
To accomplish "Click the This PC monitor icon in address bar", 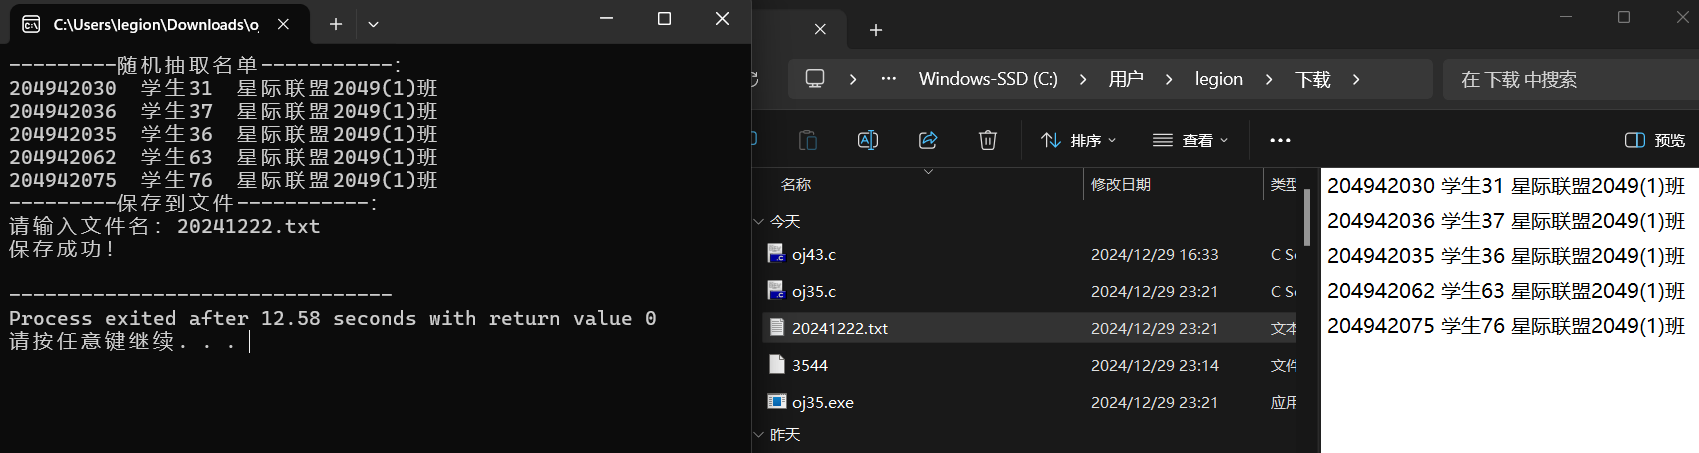I will 815,79.
